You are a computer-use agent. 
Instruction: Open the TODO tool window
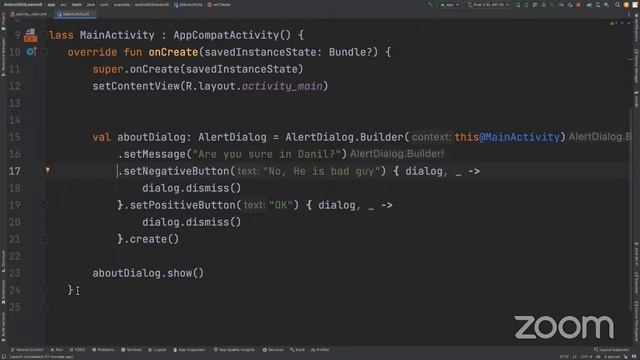tap(78, 350)
